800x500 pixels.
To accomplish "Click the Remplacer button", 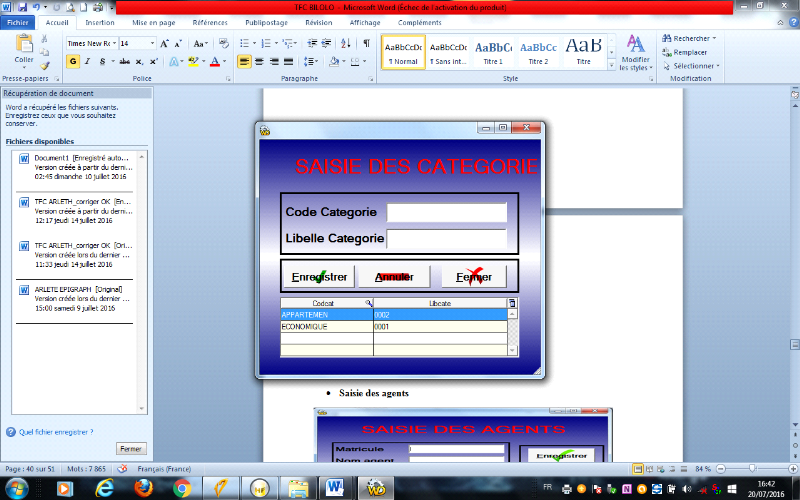I will tap(685, 52).
